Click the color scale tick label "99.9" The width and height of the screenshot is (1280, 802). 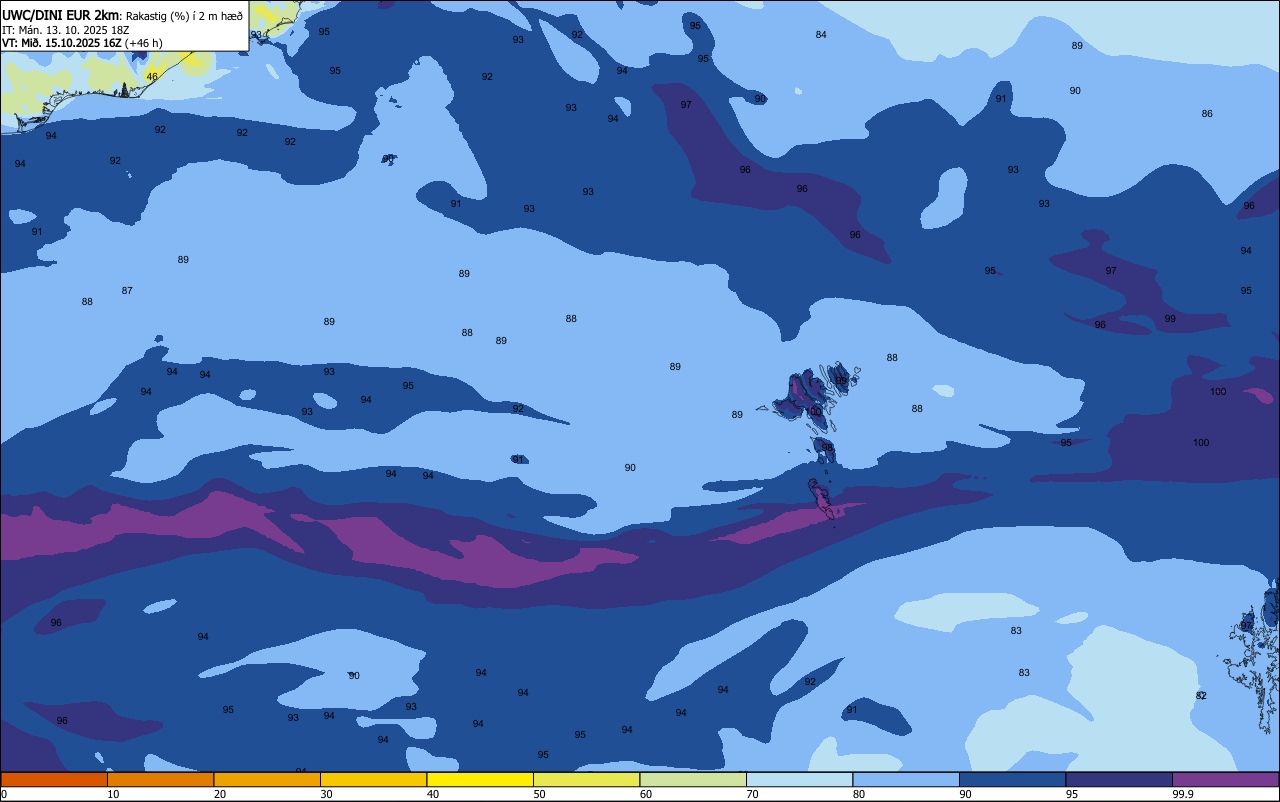pyautogui.click(x=1182, y=794)
